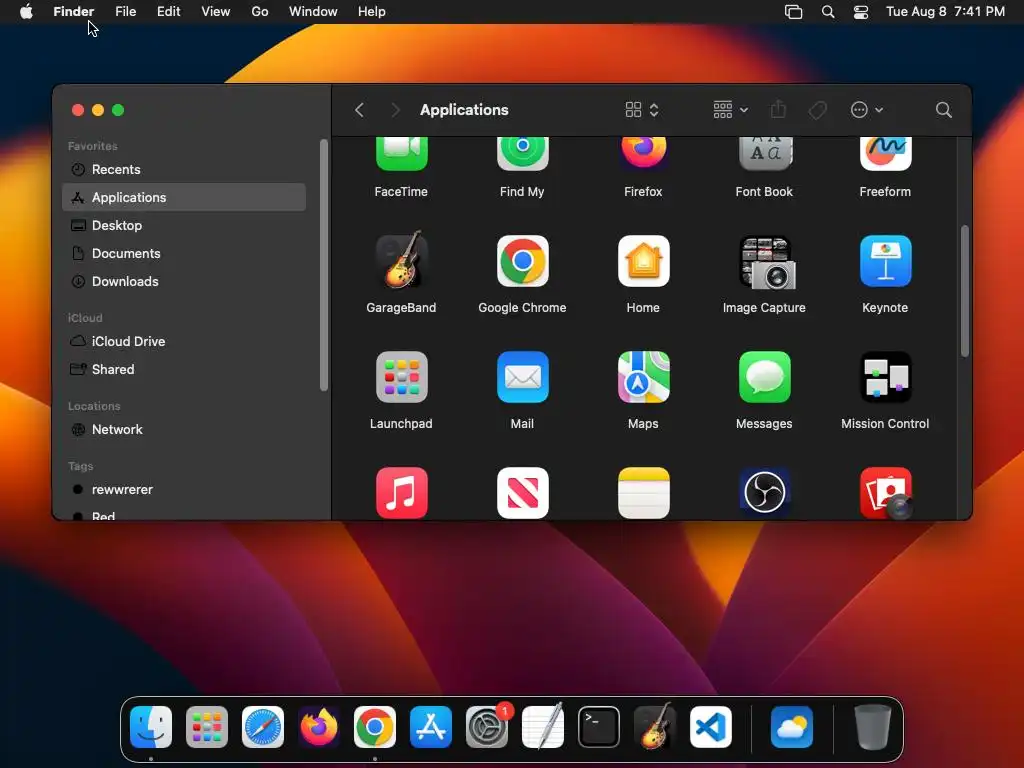Select the Mission Control app icon
1024x768 pixels.
point(886,377)
